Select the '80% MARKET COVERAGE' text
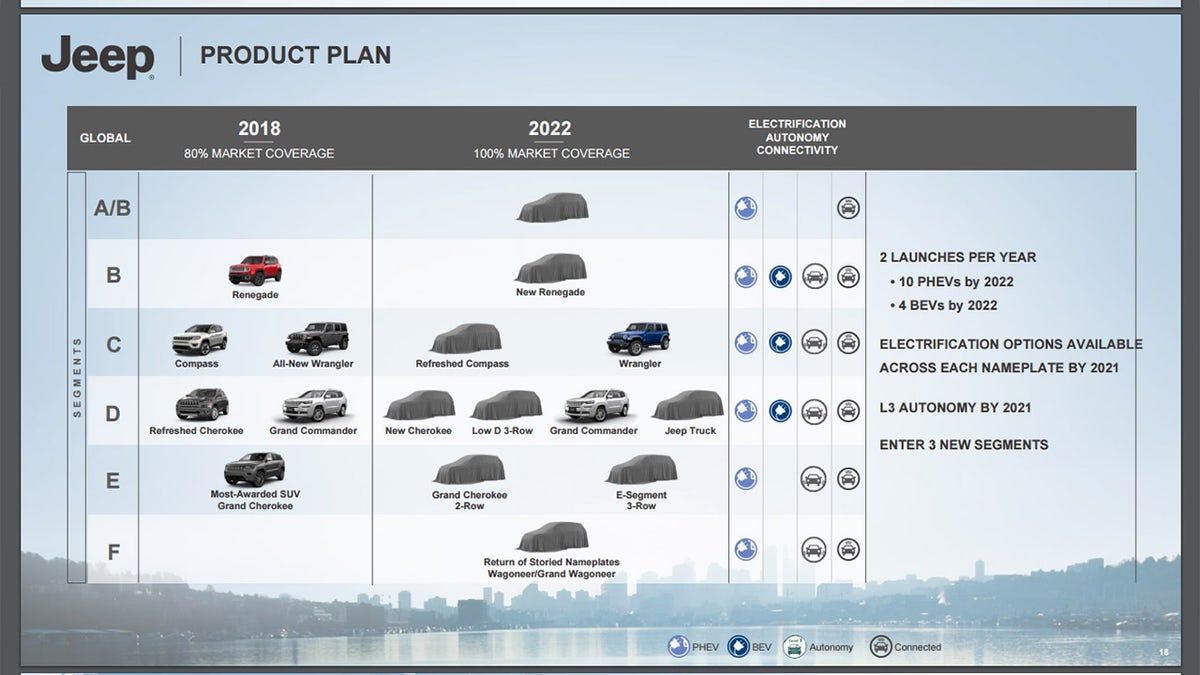Image resolution: width=1200 pixels, height=675 pixels. click(x=259, y=154)
